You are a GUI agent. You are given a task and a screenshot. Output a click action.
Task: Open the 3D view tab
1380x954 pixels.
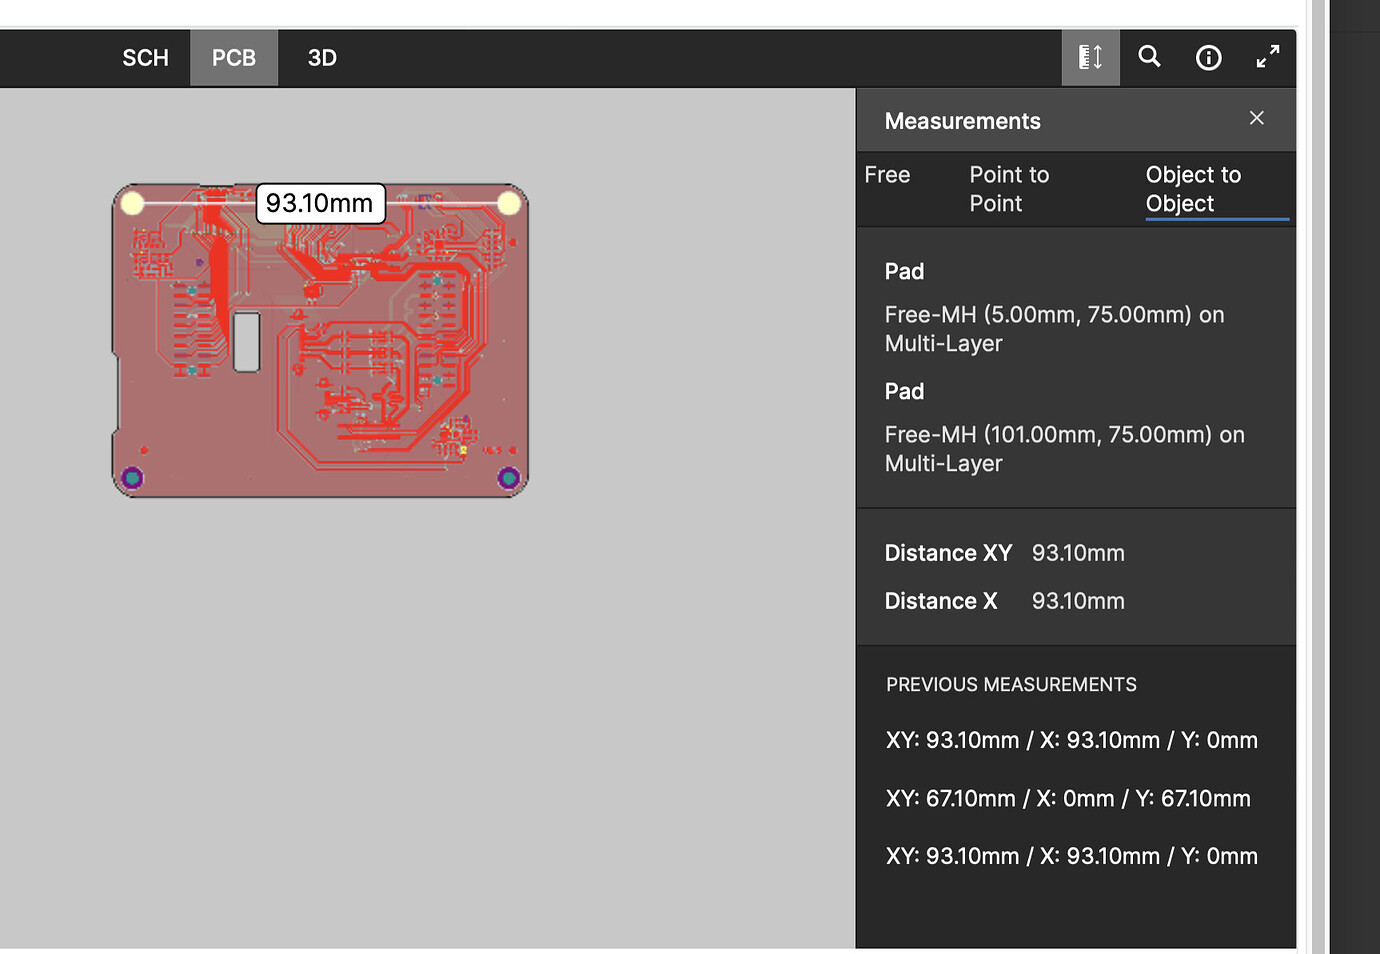[x=322, y=57]
